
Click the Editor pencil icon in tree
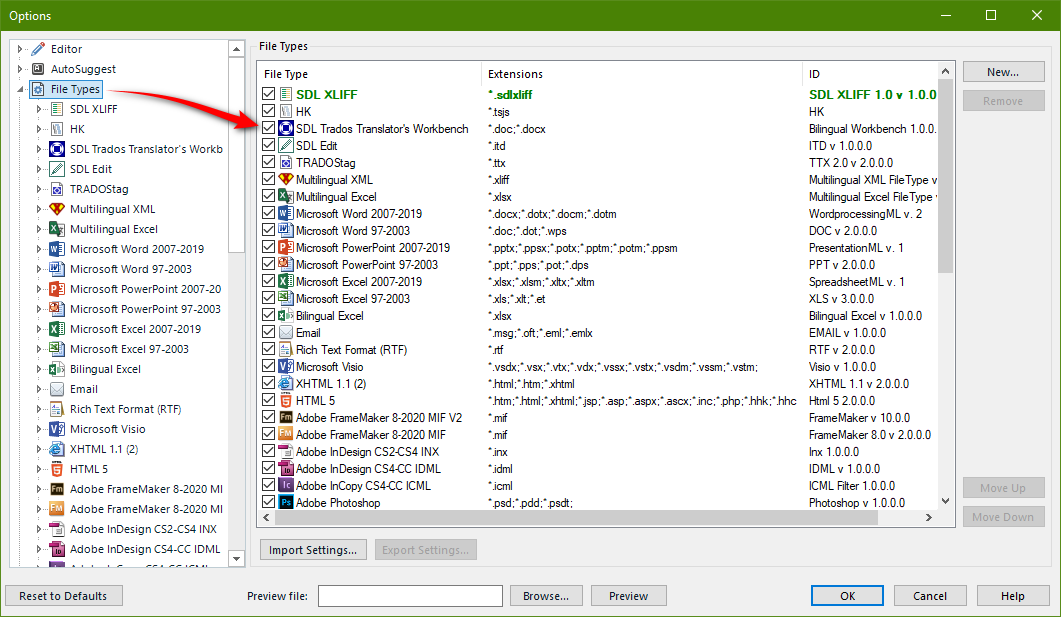coord(39,49)
